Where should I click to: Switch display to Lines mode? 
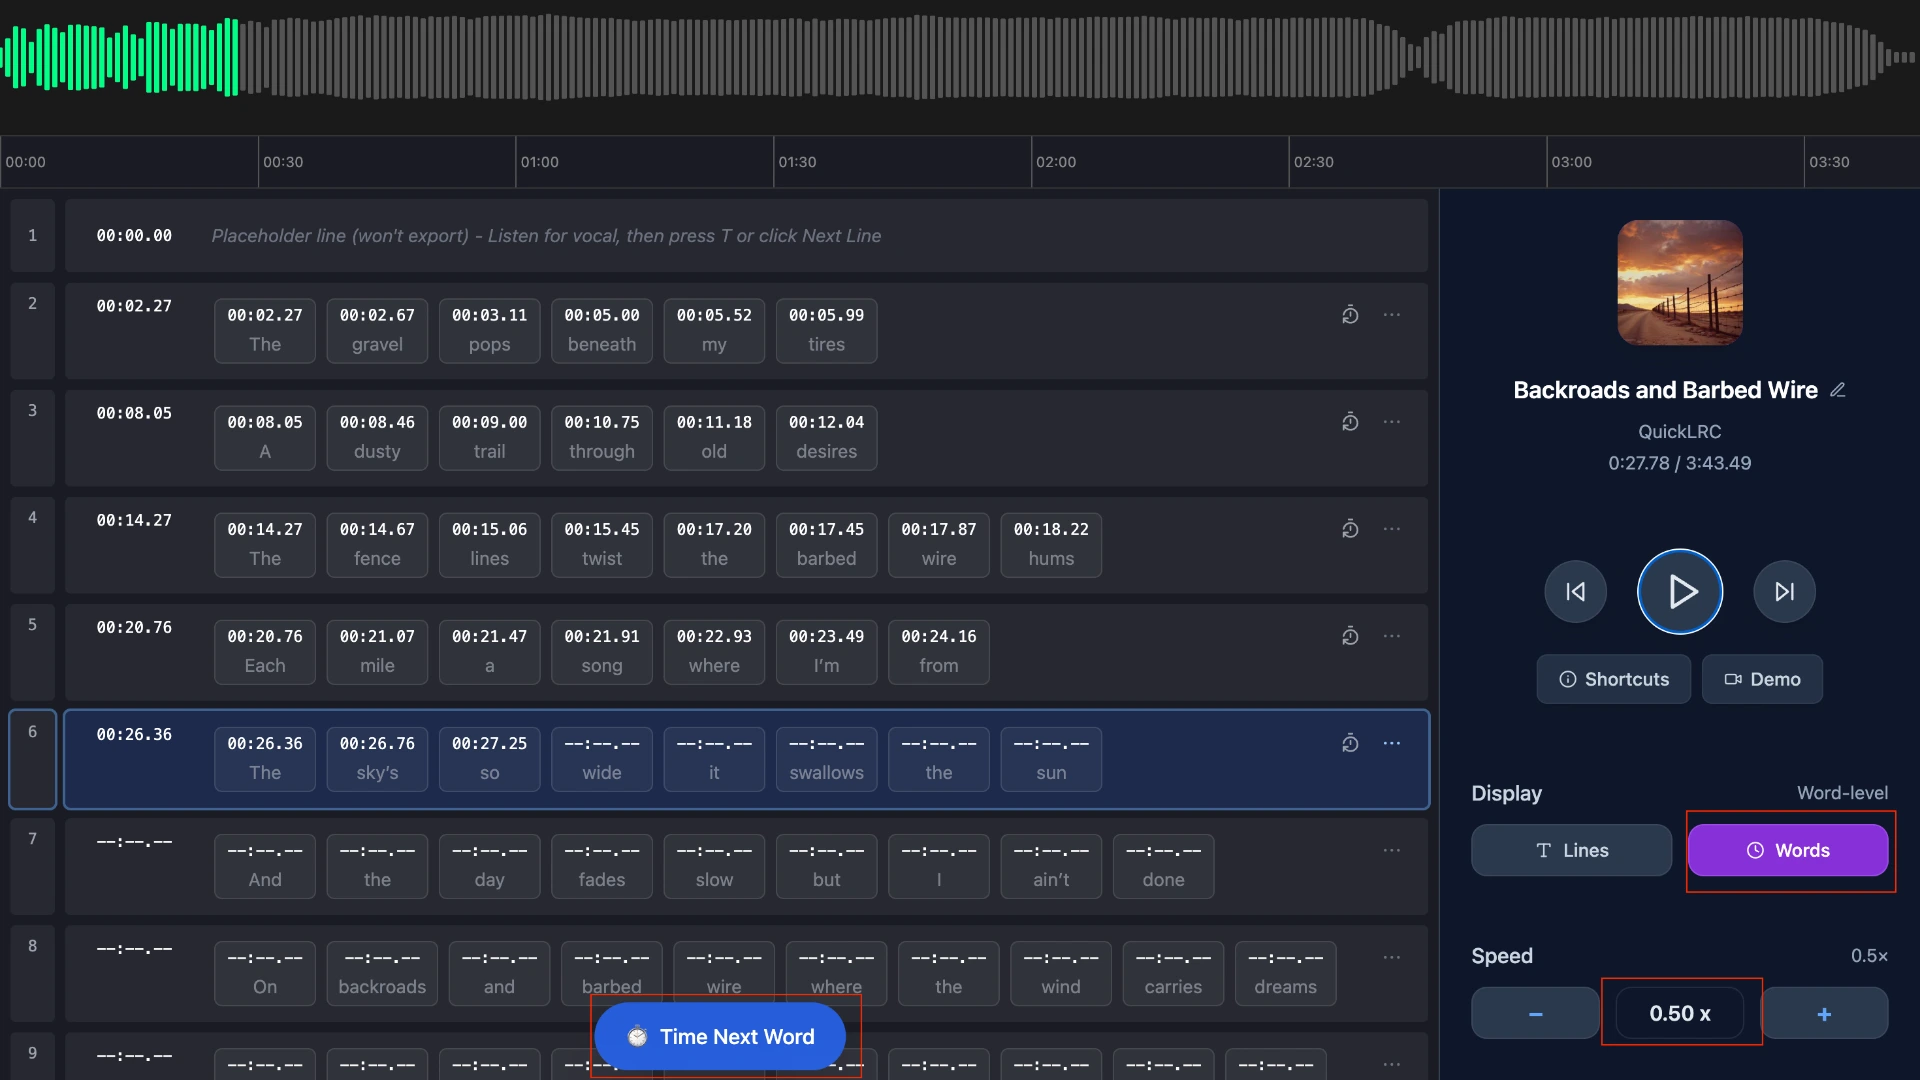[1571, 850]
